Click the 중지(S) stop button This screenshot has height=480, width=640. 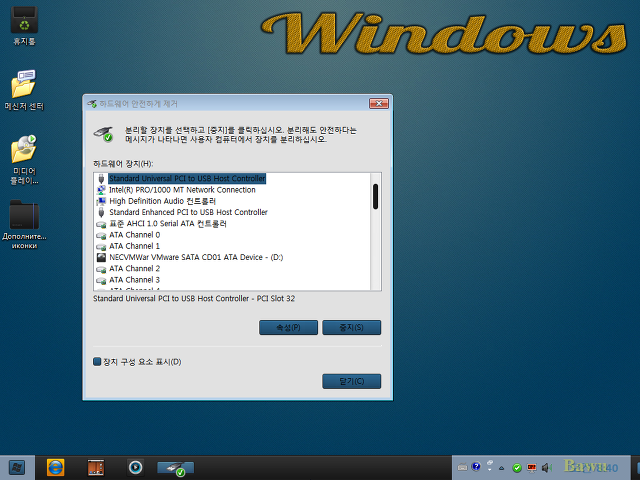[351, 327]
